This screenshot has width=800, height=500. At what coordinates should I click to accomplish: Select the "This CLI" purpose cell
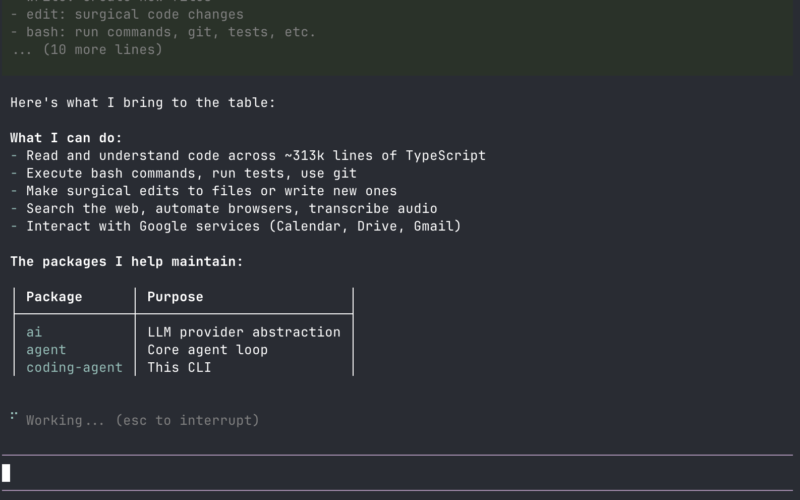coord(179,368)
